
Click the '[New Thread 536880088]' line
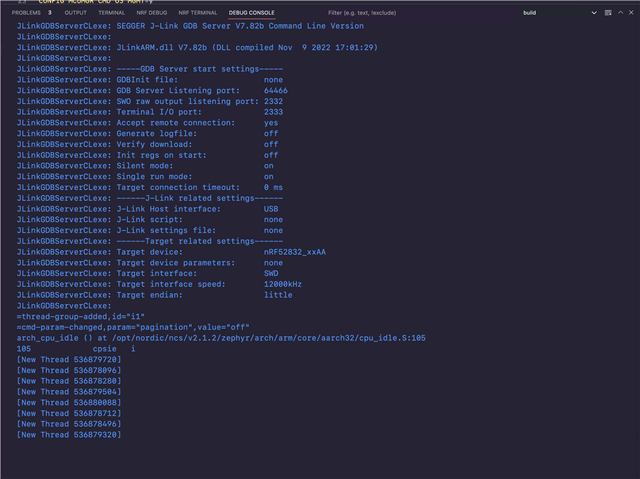click(69, 402)
